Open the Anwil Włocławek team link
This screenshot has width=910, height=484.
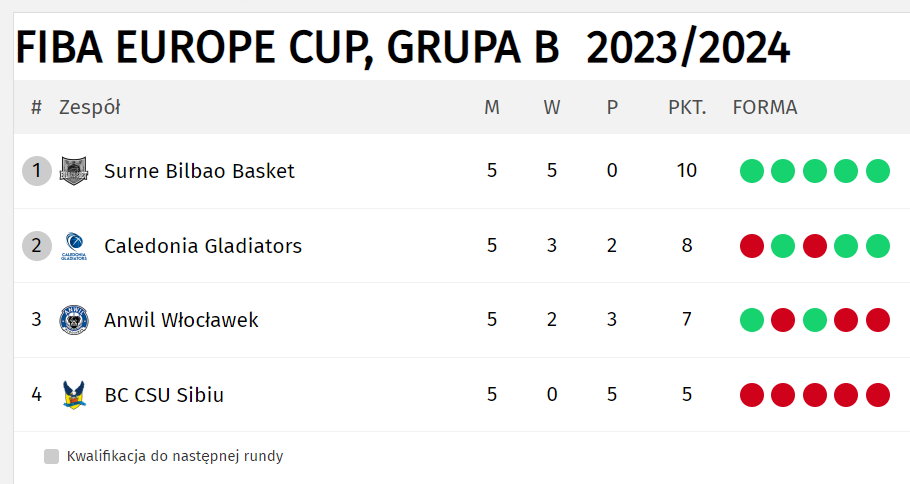[x=181, y=320]
